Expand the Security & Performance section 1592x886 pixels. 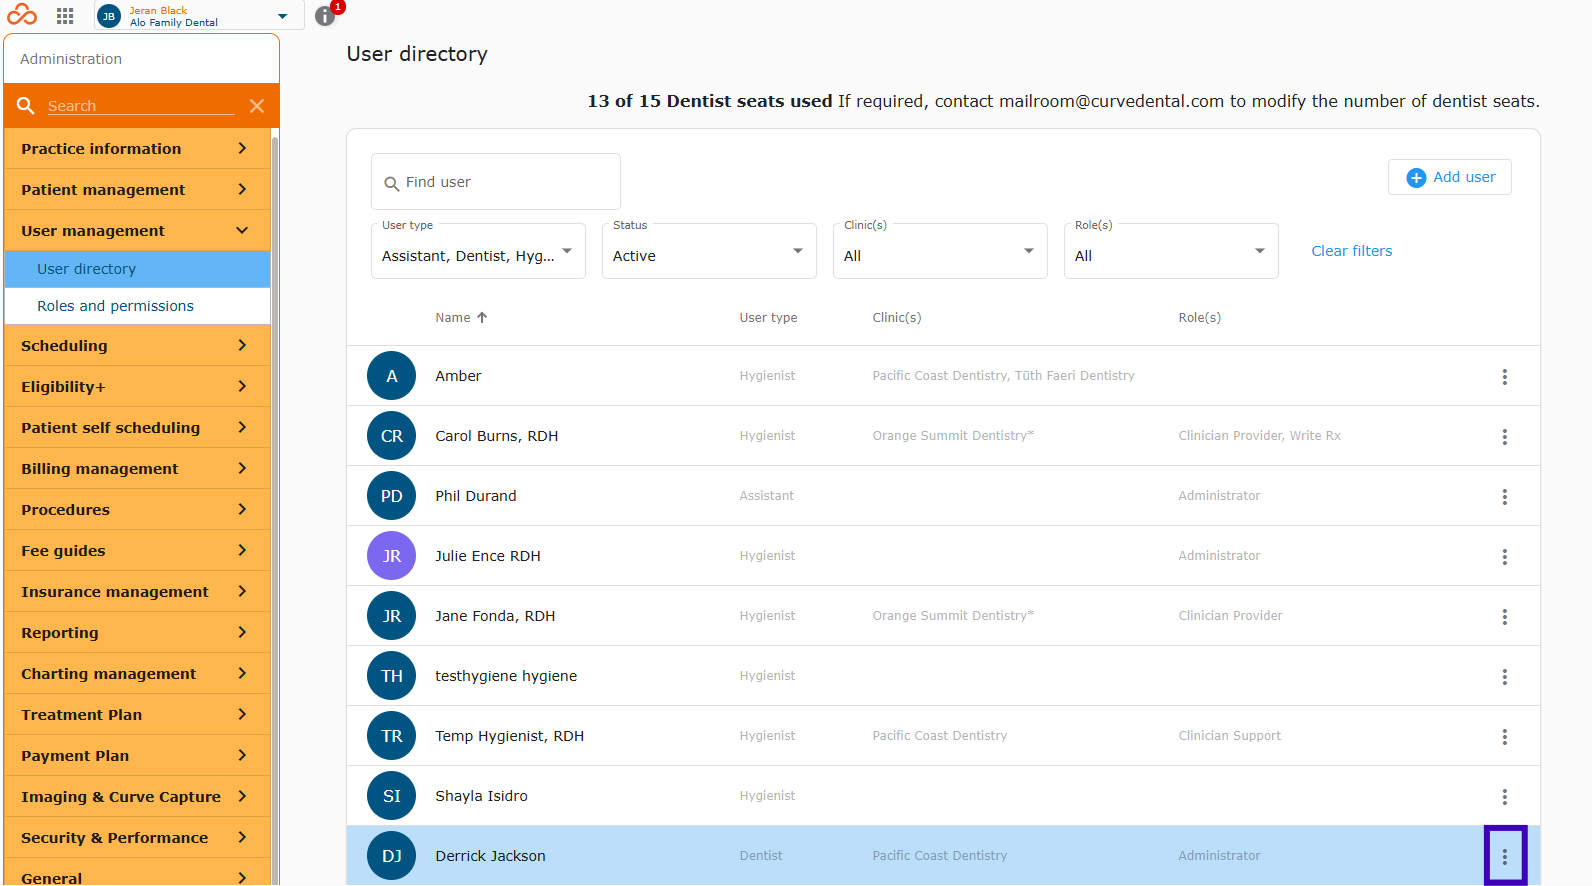coord(137,838)
